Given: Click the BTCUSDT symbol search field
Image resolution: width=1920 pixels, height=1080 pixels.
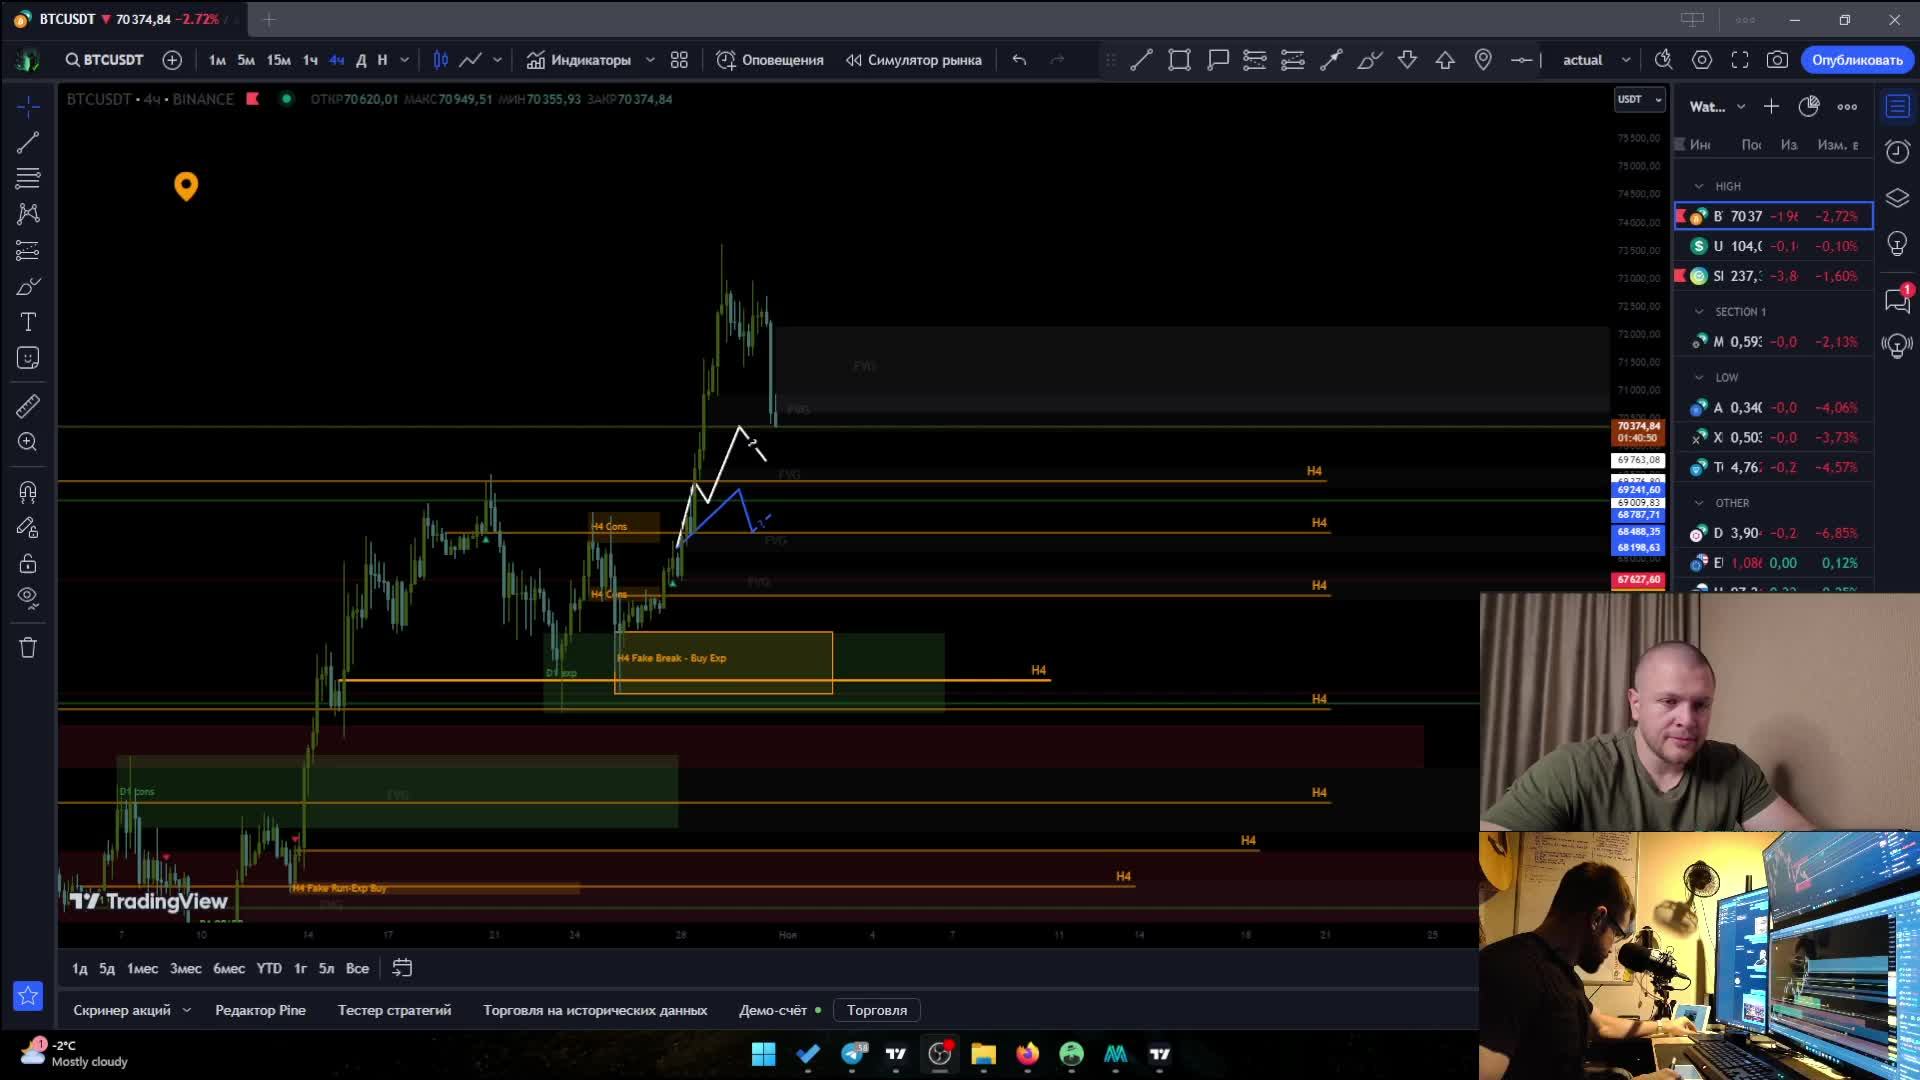Looking at the screenshot, I should (104, 60).
